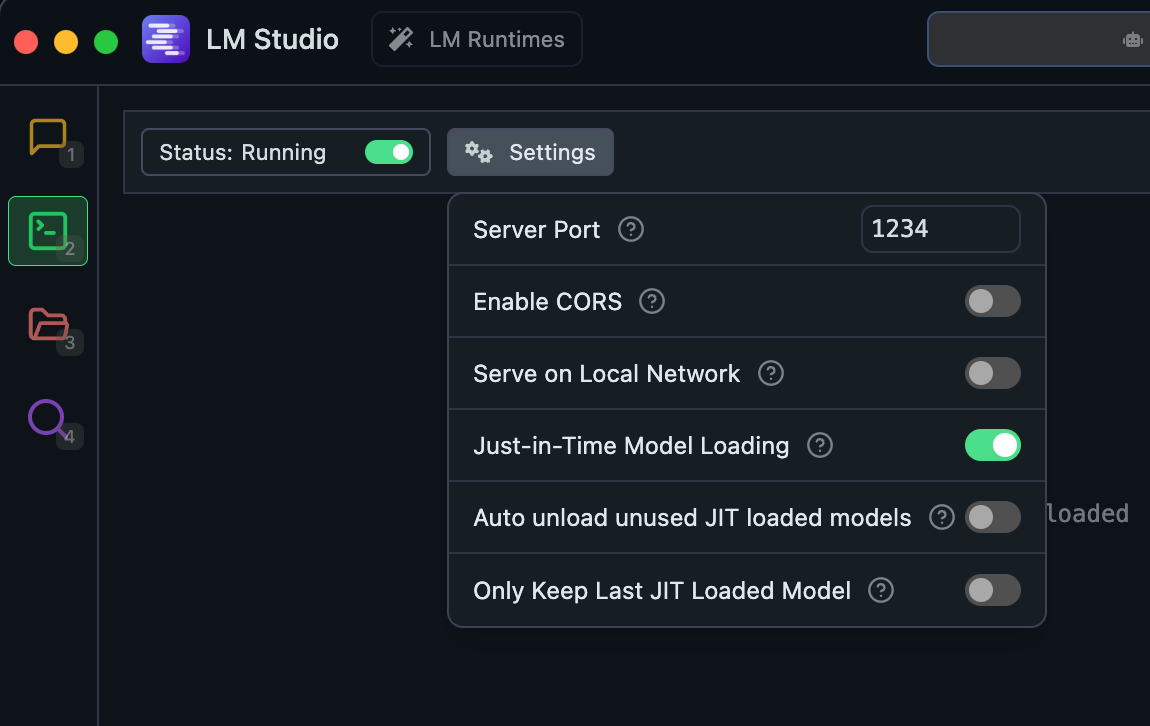Click the robot icon in top bar
The height and width of the screenshot is (726, 1150).
(1133, 40)
